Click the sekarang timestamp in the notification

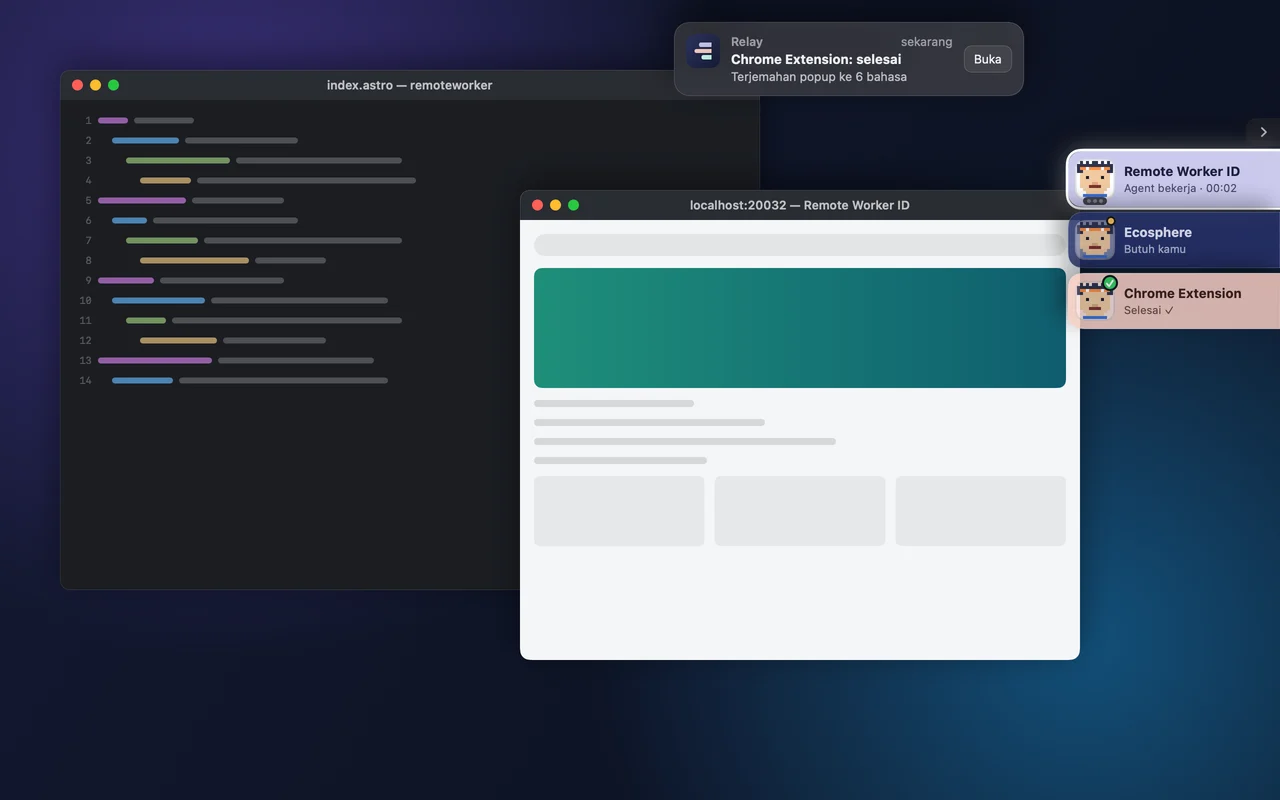[926, 42]
